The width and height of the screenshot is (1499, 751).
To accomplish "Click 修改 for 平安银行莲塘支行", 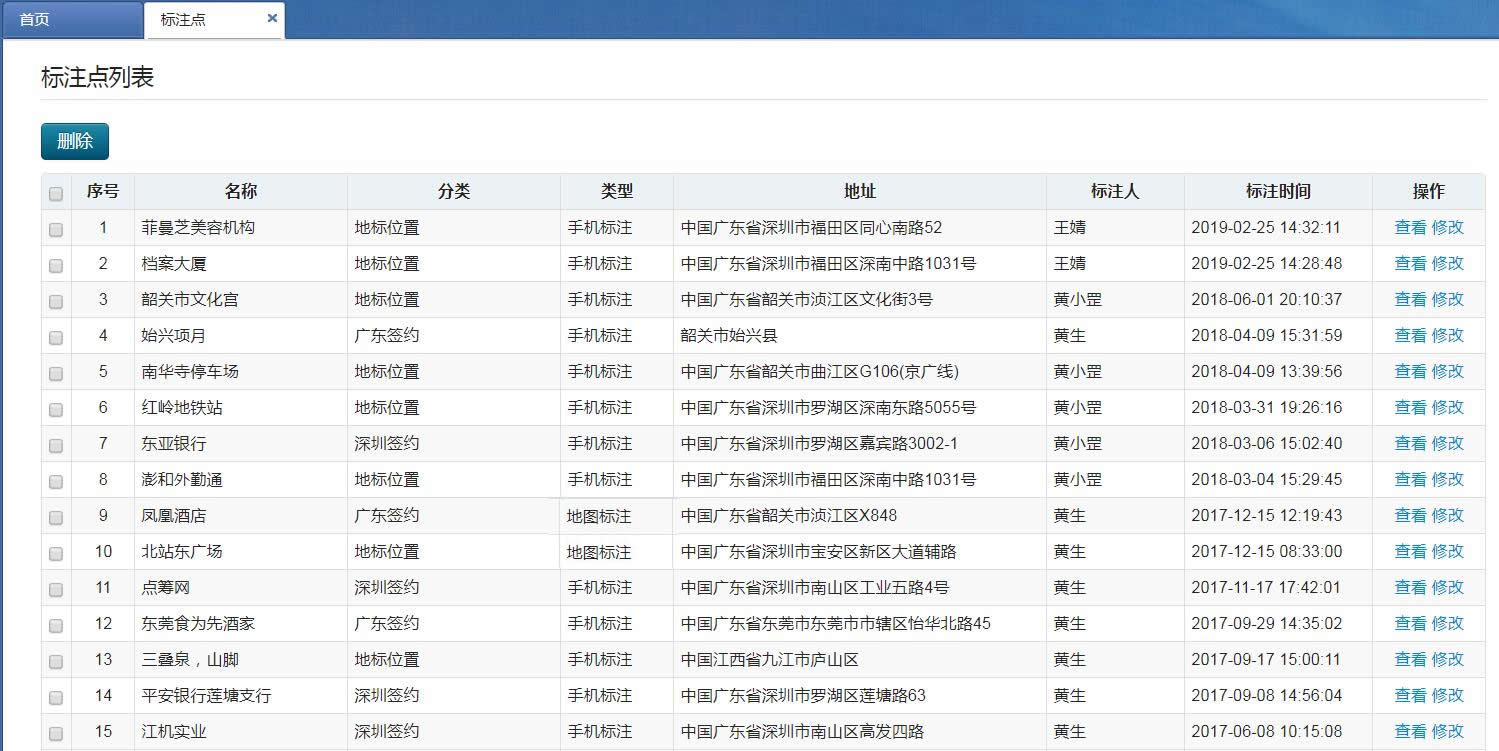I will click(x=1447, y=695).
